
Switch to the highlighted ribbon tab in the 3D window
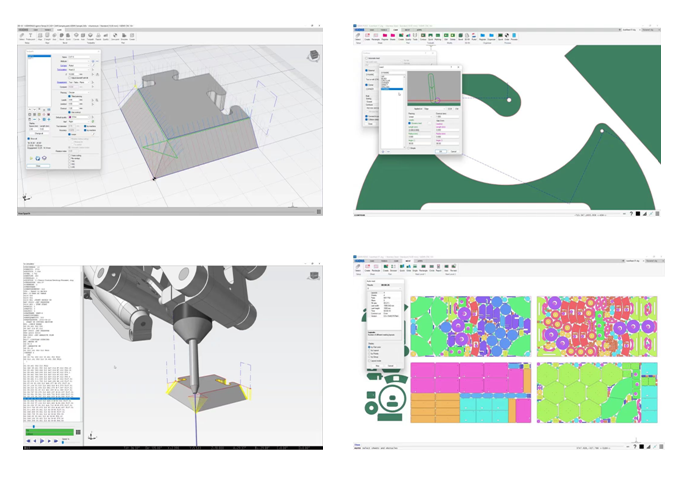tap(59, 29)
